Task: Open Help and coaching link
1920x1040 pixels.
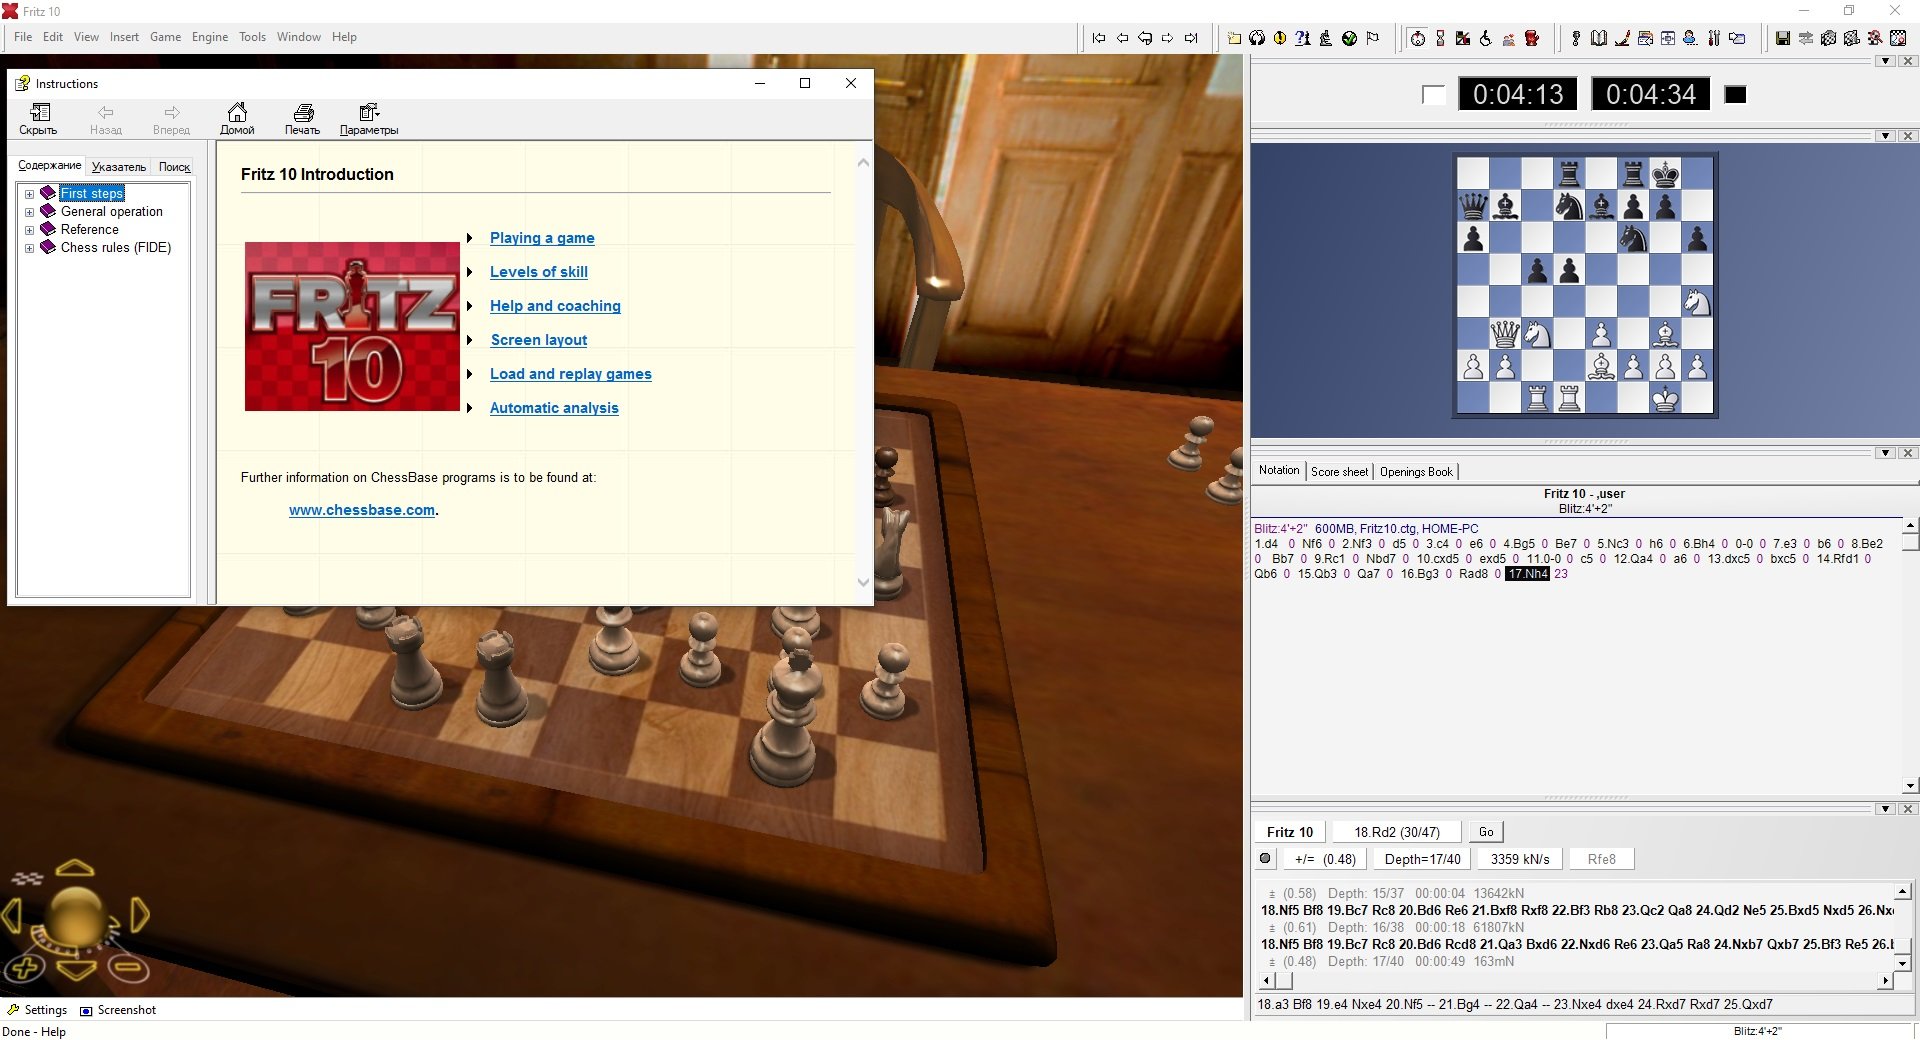Action: pyautogui.click(x=555, y=306)
